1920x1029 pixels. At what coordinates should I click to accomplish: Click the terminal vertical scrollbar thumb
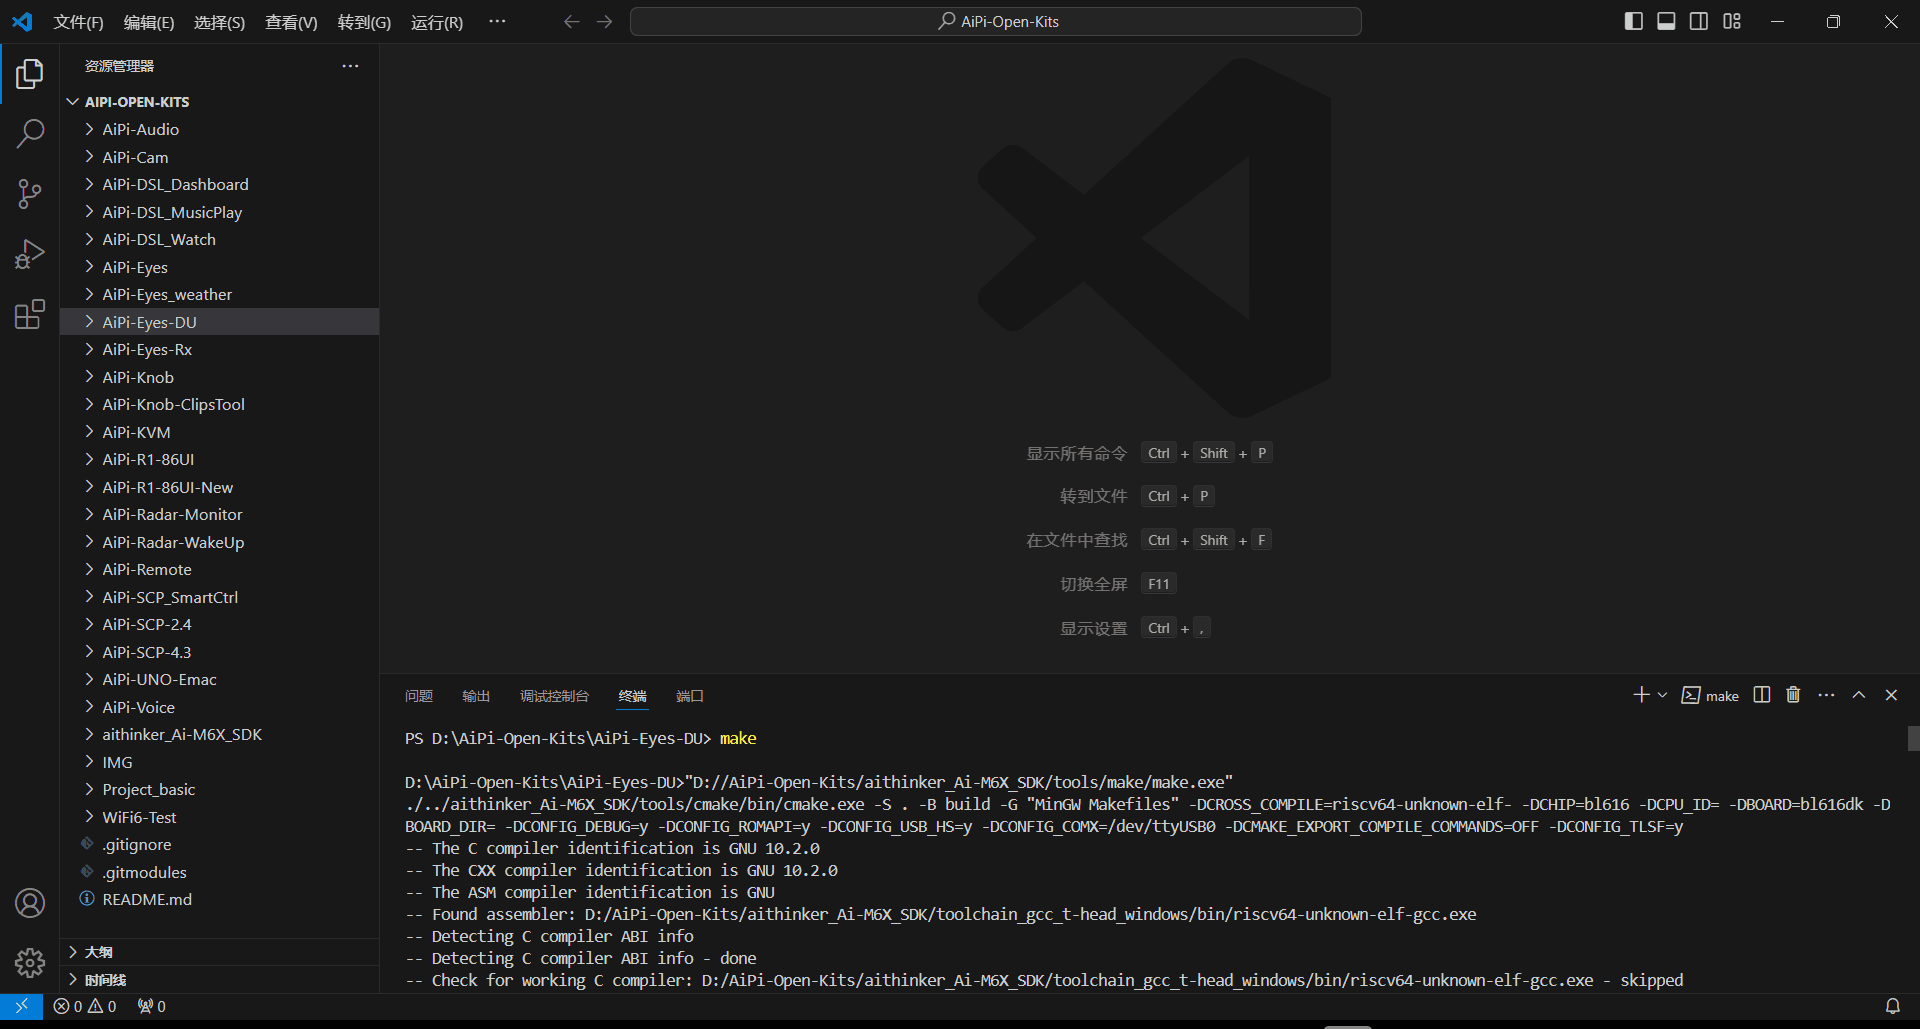[x=1913, y=738]
